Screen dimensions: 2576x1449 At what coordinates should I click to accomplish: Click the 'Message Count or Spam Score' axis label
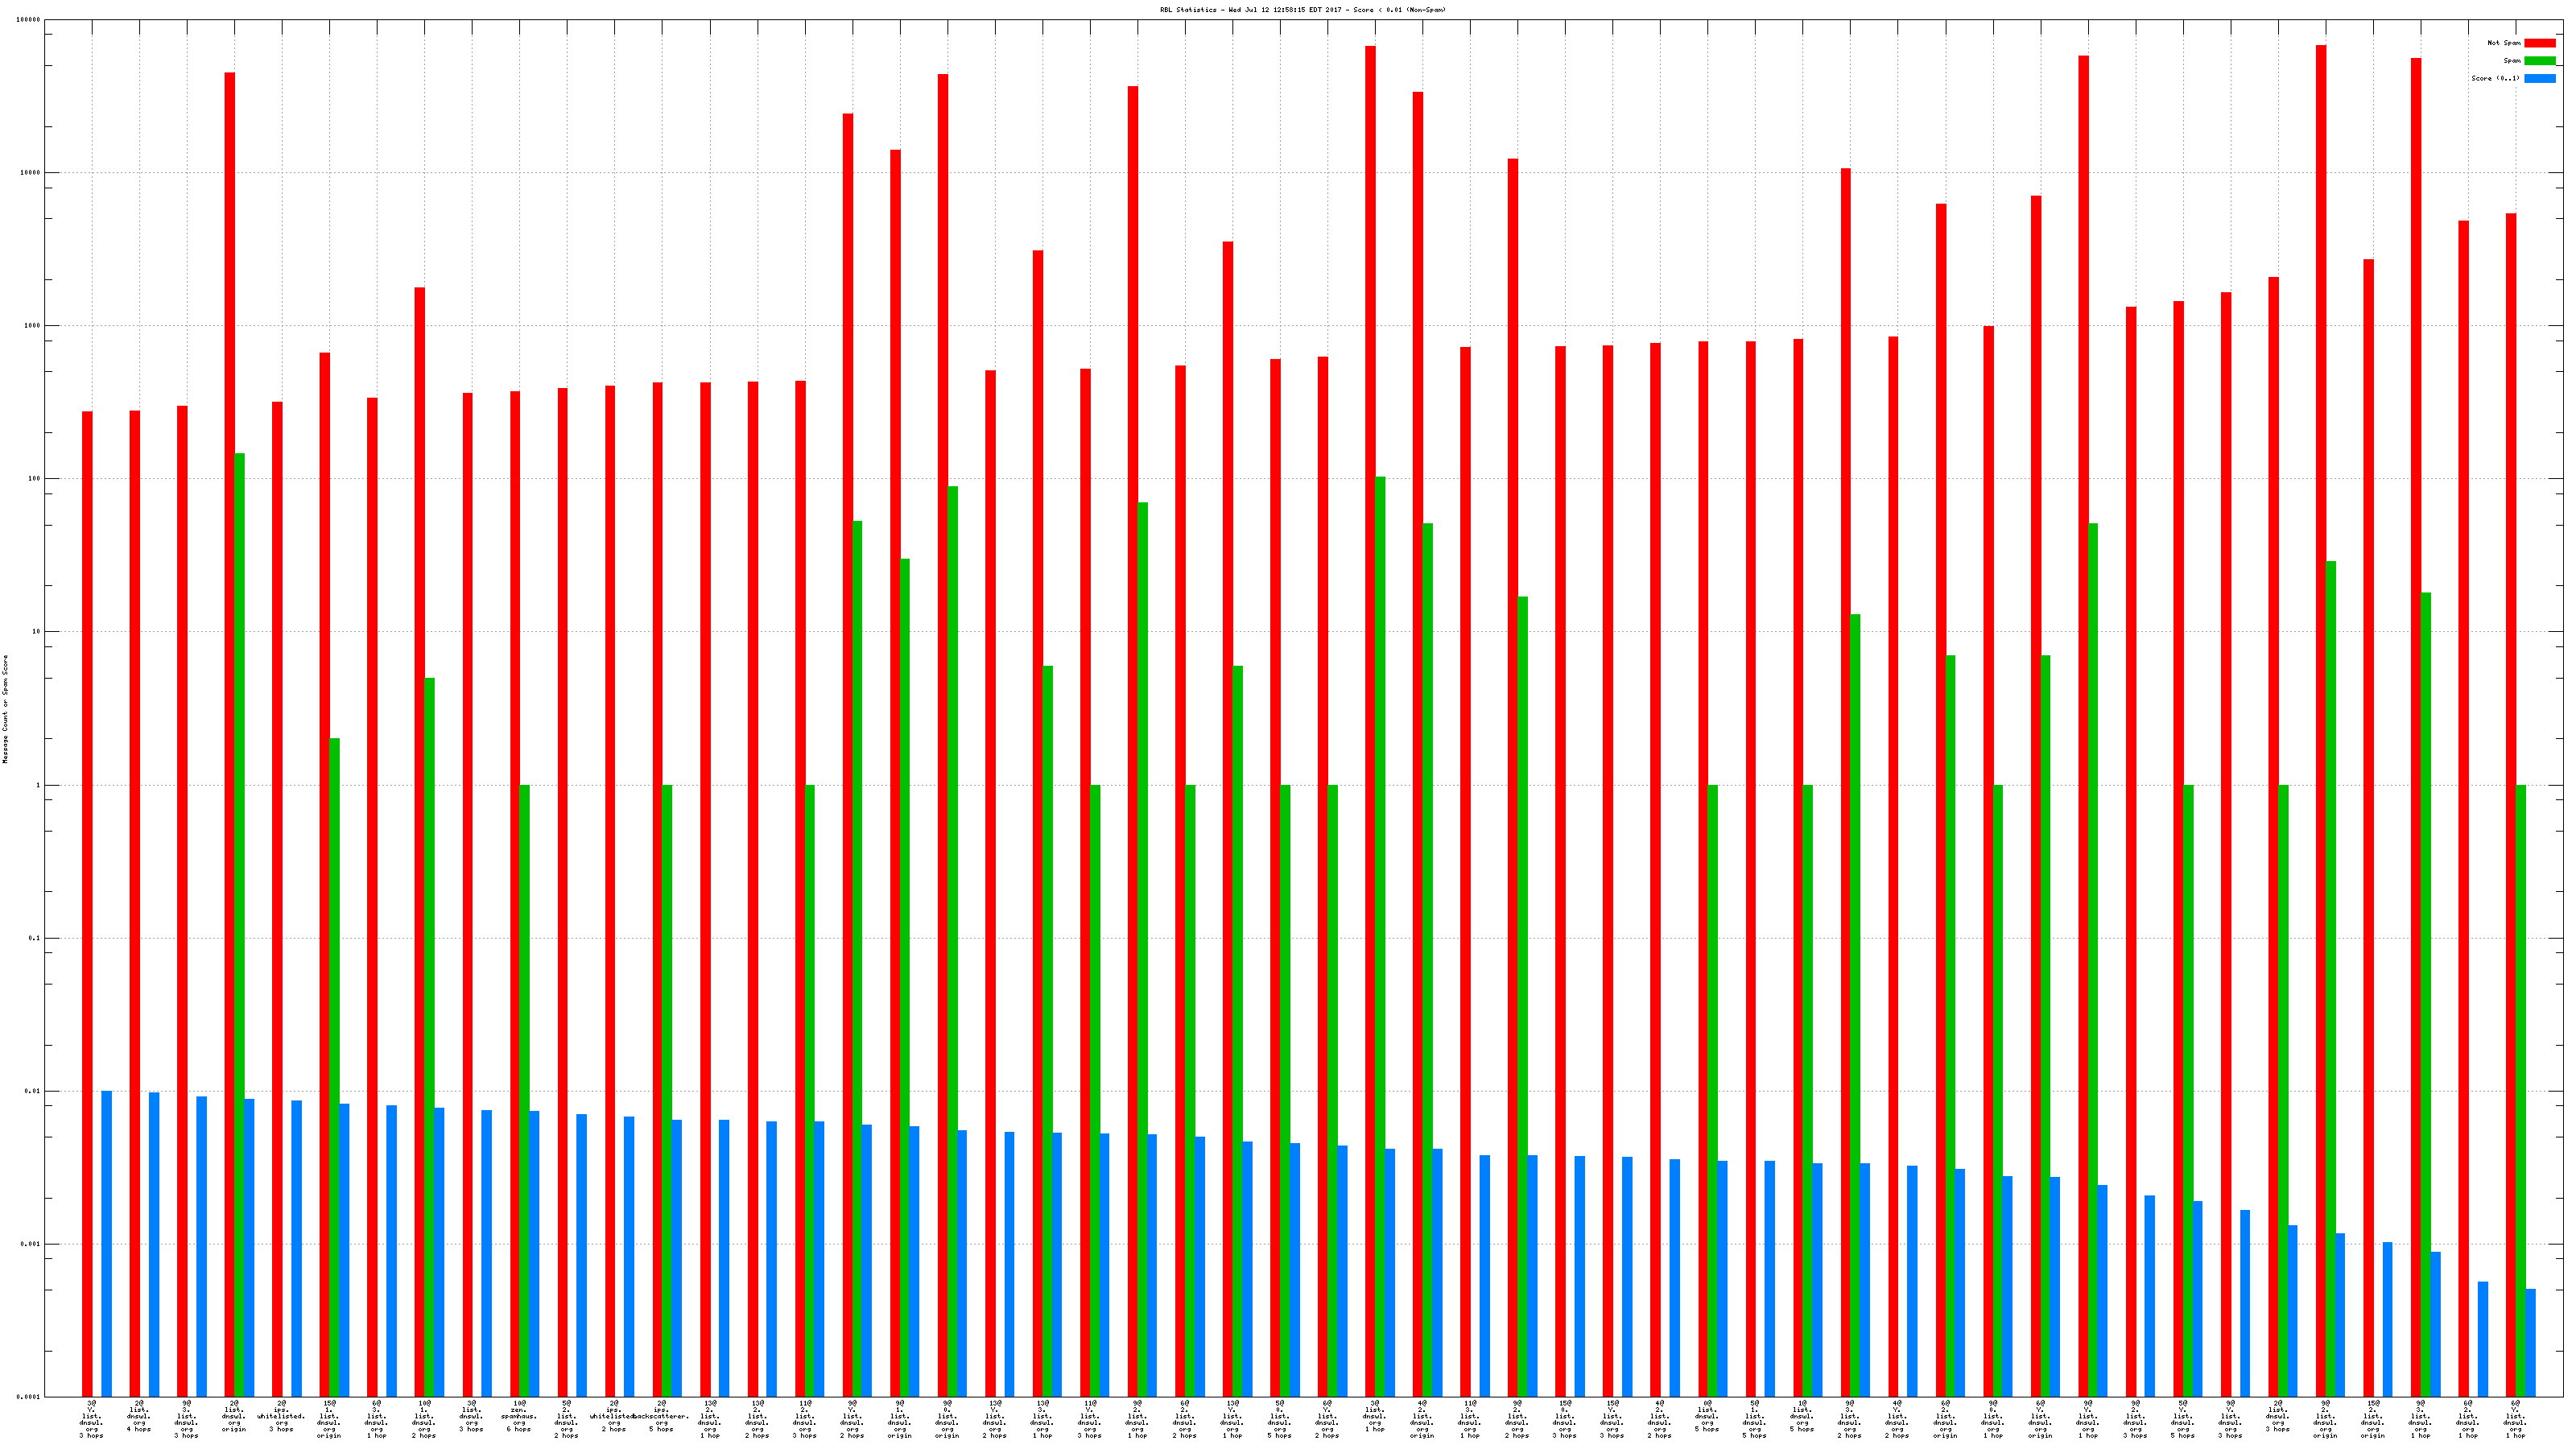tap(5, 709)
